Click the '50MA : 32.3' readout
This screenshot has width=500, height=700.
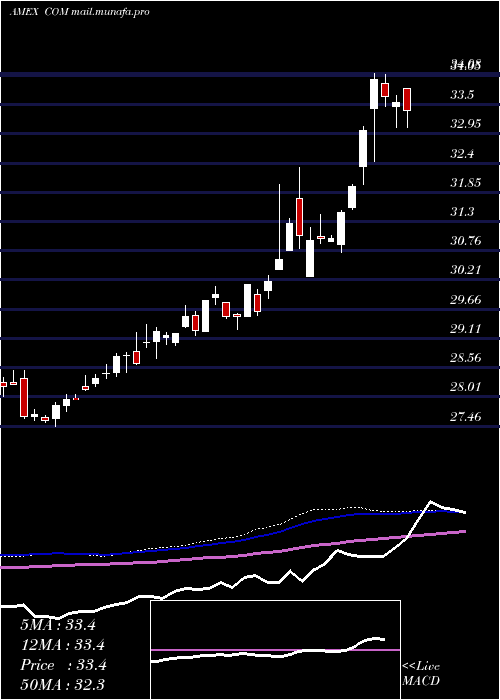pos(62,684)
